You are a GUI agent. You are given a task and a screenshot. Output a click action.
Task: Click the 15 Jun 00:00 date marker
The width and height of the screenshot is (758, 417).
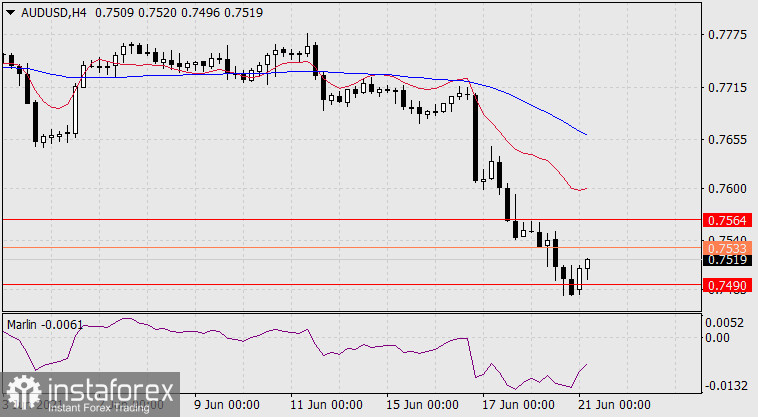tap(421, 405)
